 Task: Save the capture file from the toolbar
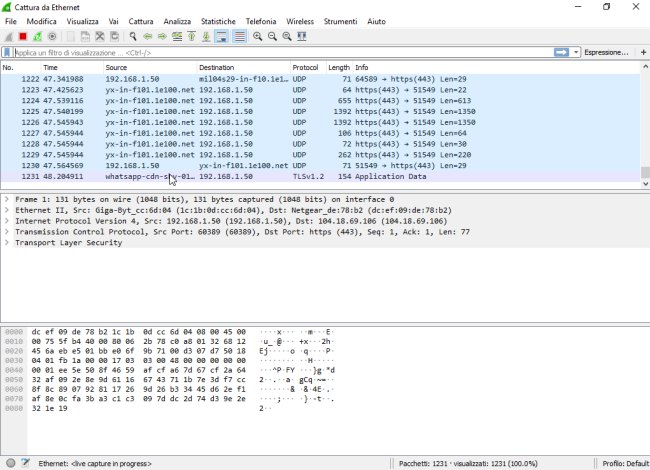point(85,36)
